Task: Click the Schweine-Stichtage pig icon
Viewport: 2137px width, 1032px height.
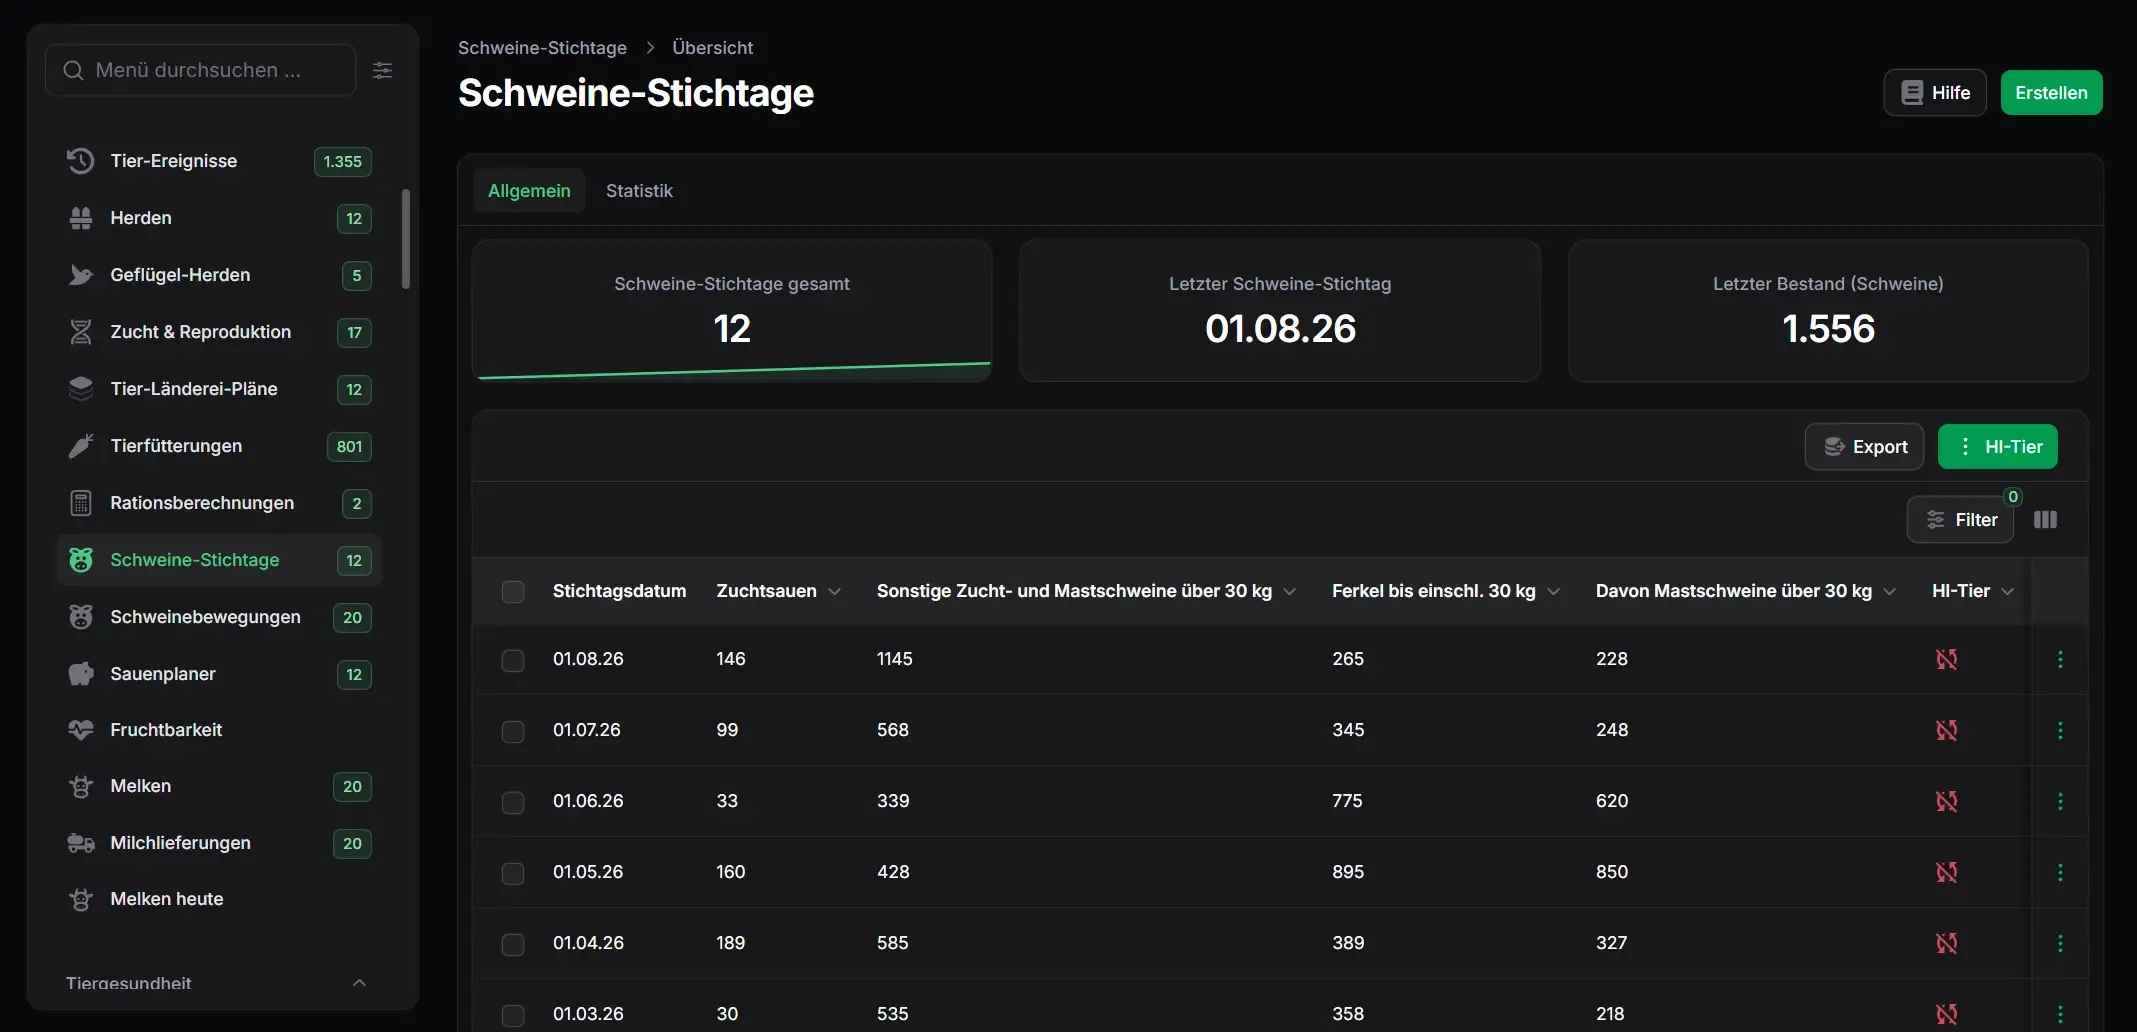Action: [80, 560]
